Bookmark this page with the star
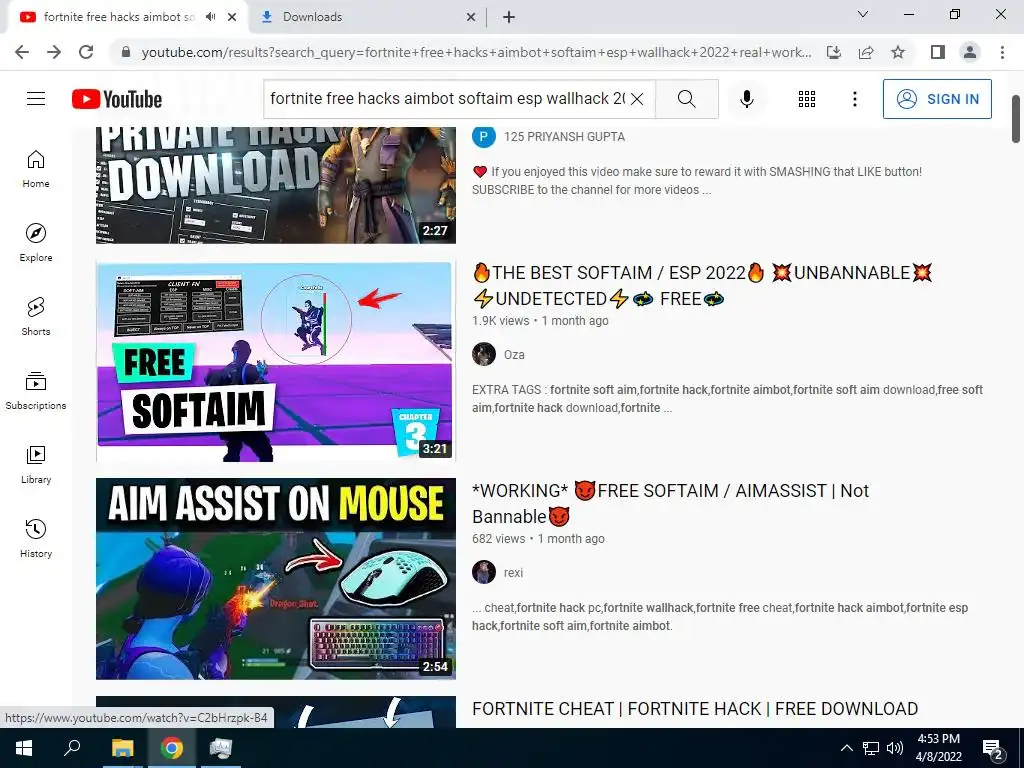Image resolution: width=1024 pixels, height=768 pixels. pos(898,52)
